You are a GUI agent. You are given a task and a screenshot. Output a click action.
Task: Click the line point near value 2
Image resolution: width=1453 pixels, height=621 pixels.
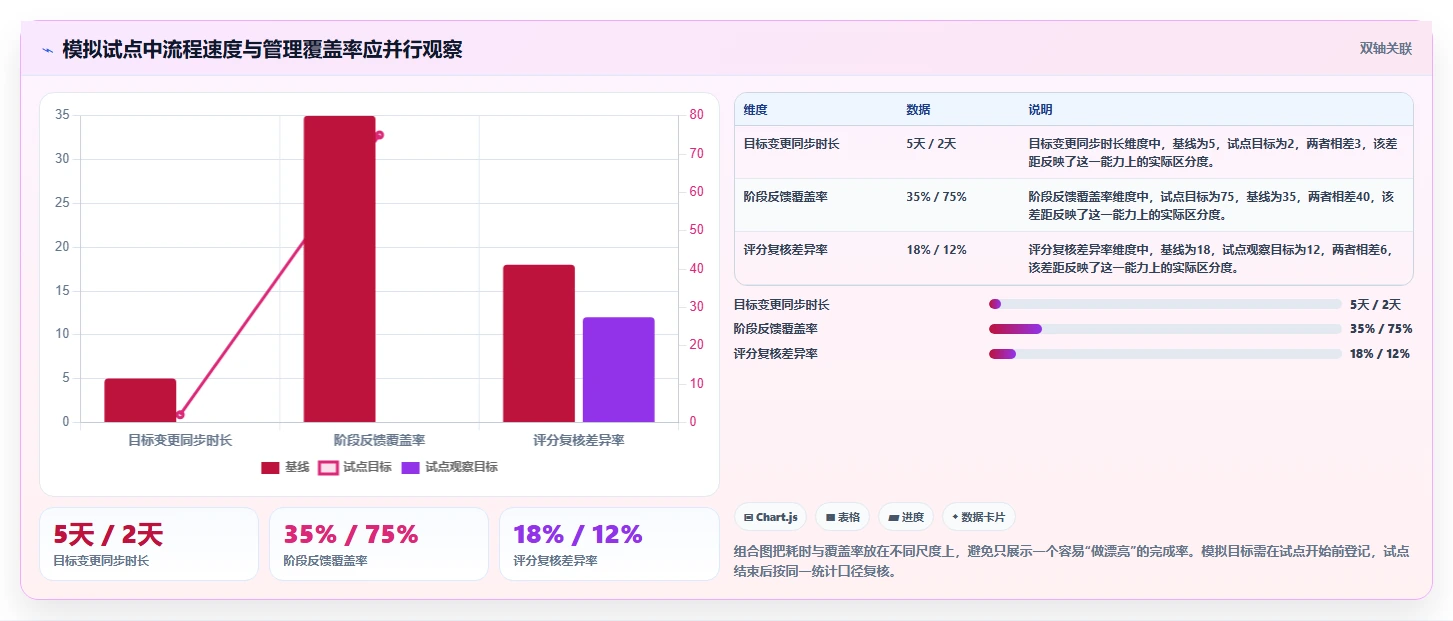180,414
